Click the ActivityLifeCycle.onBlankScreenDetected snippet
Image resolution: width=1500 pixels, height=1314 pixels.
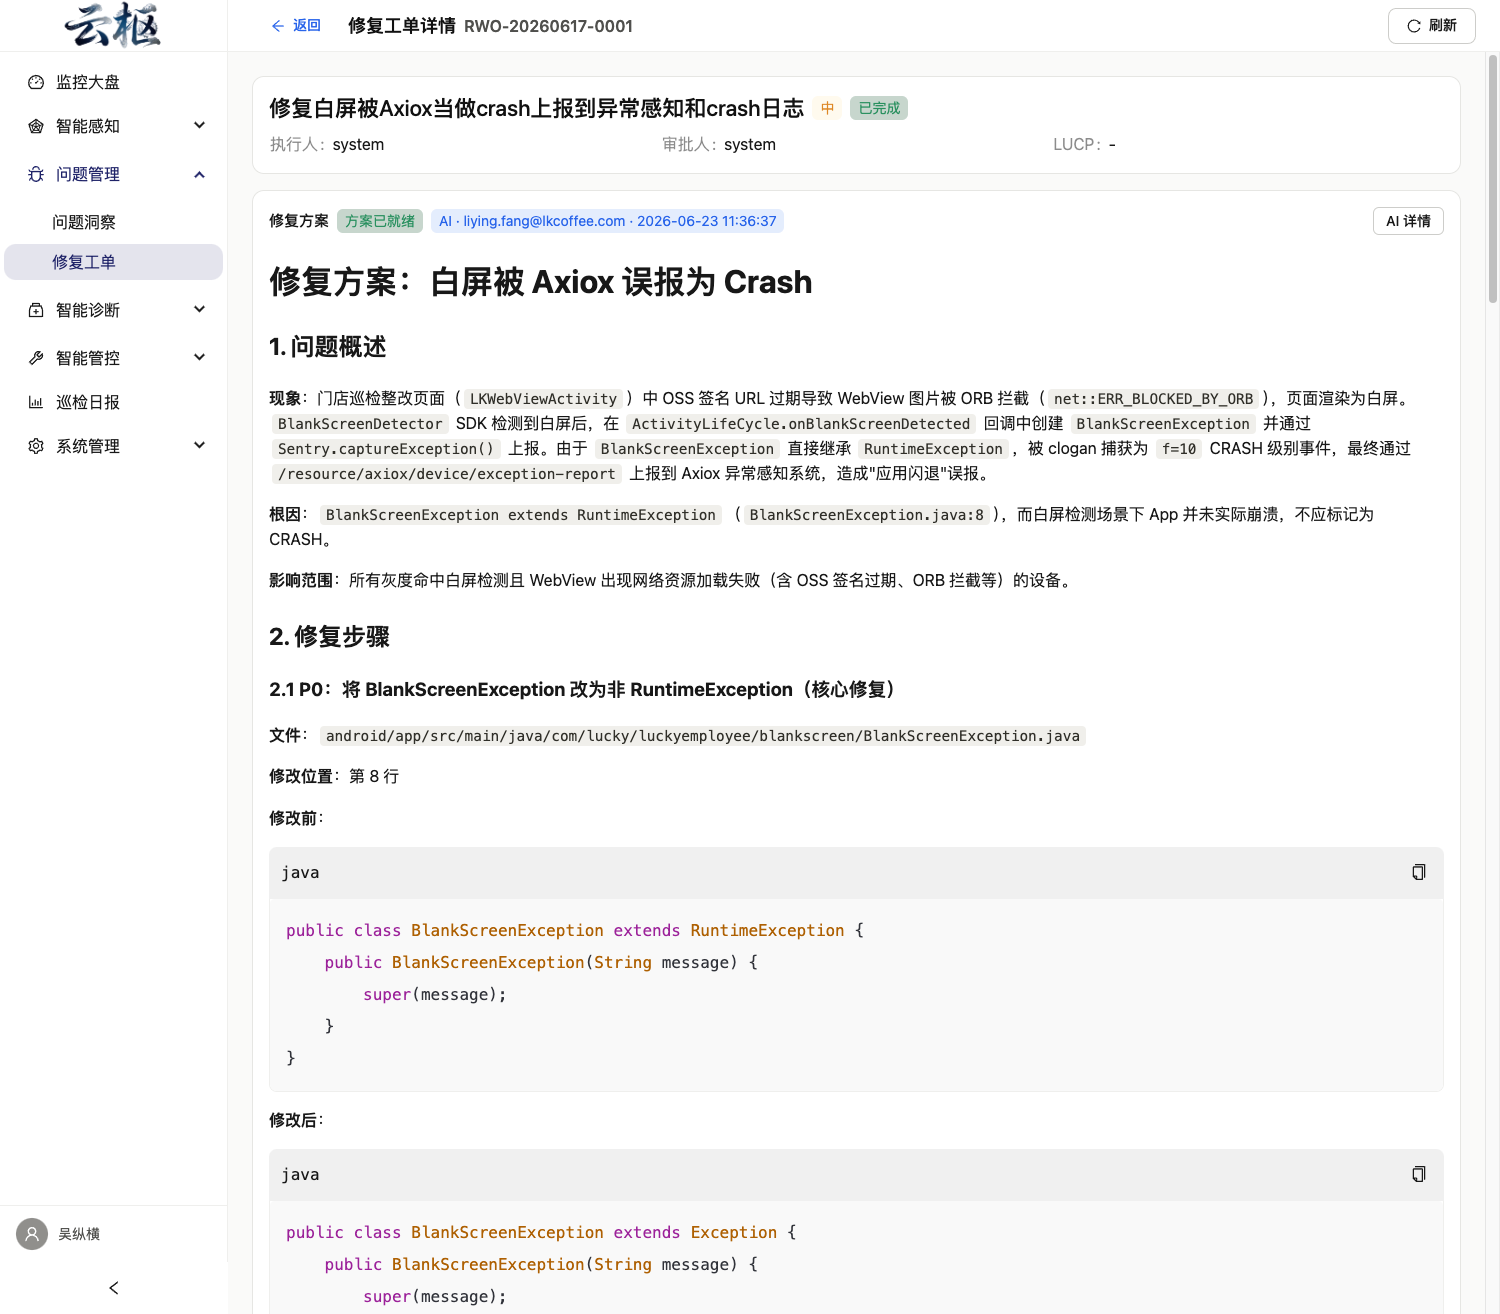tap(801, 424)
